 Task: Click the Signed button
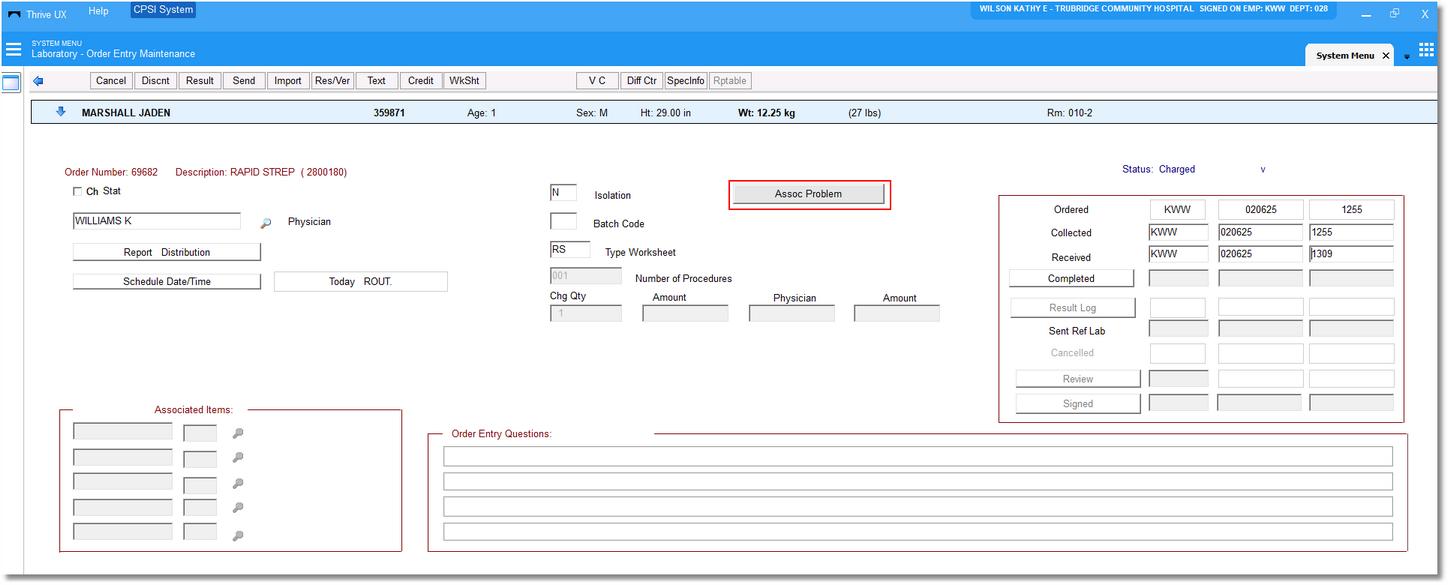click(1078, 404)
